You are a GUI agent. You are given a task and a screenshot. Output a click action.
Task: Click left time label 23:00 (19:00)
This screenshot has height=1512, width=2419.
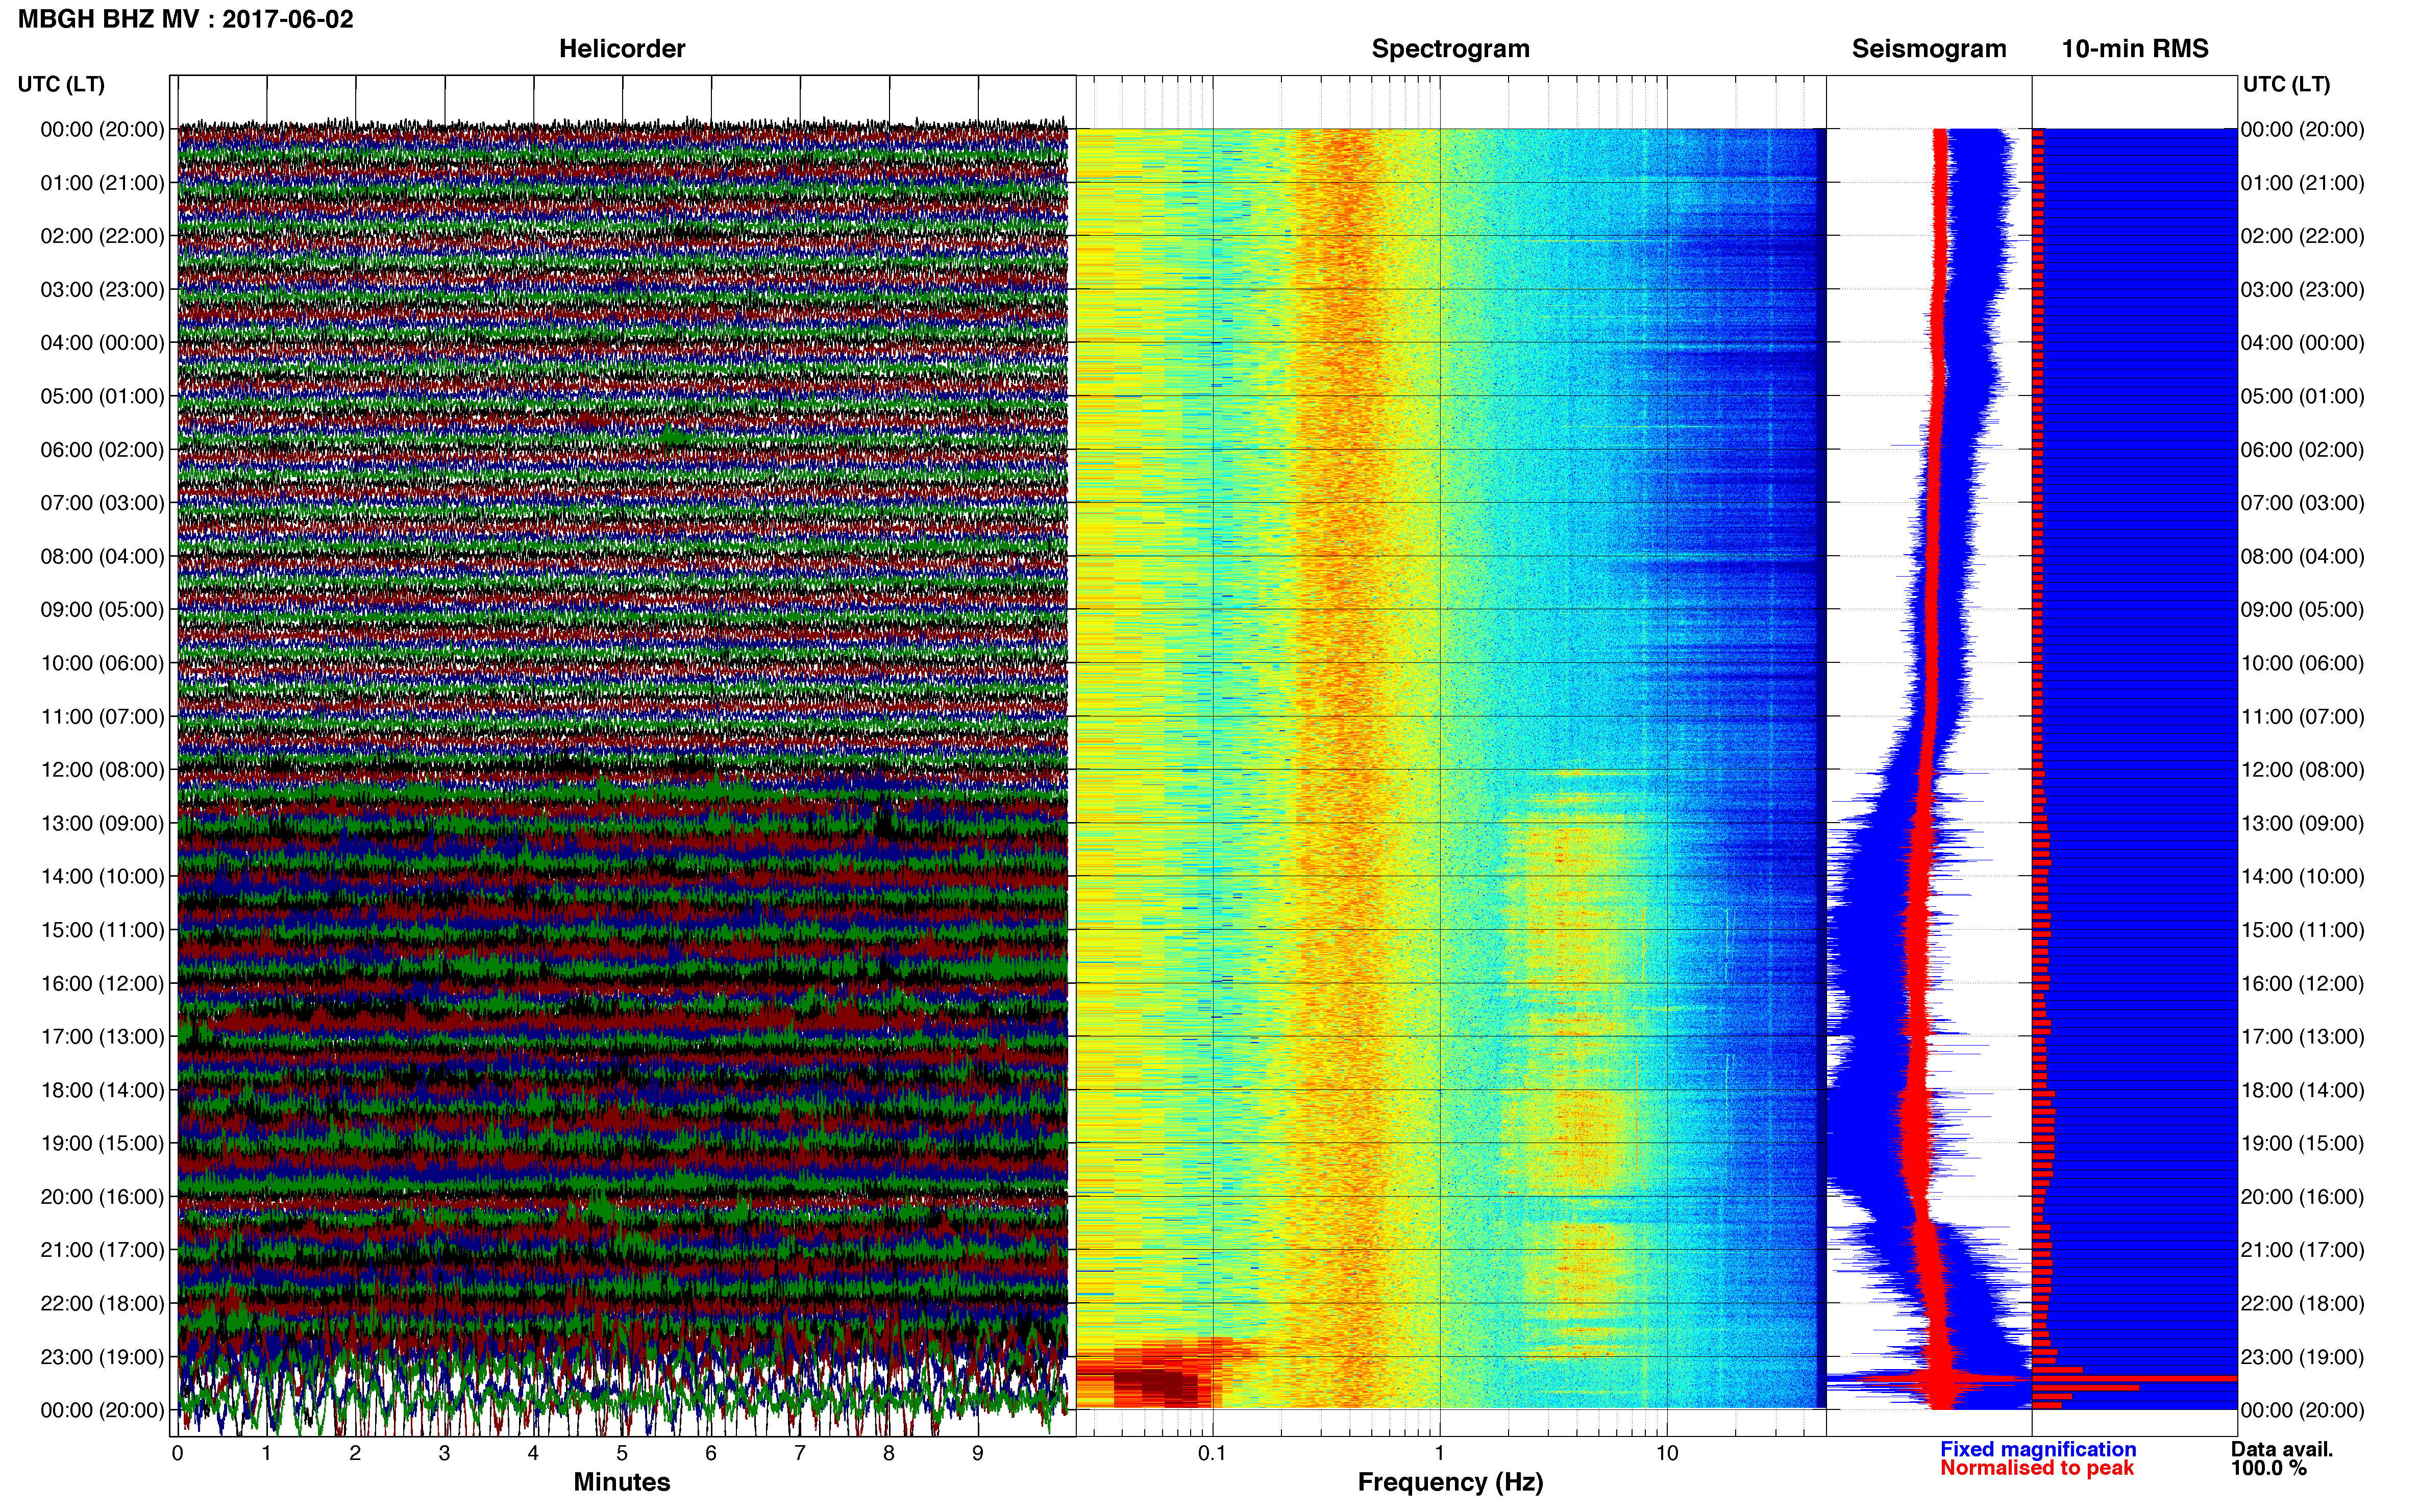(102, 1357)
